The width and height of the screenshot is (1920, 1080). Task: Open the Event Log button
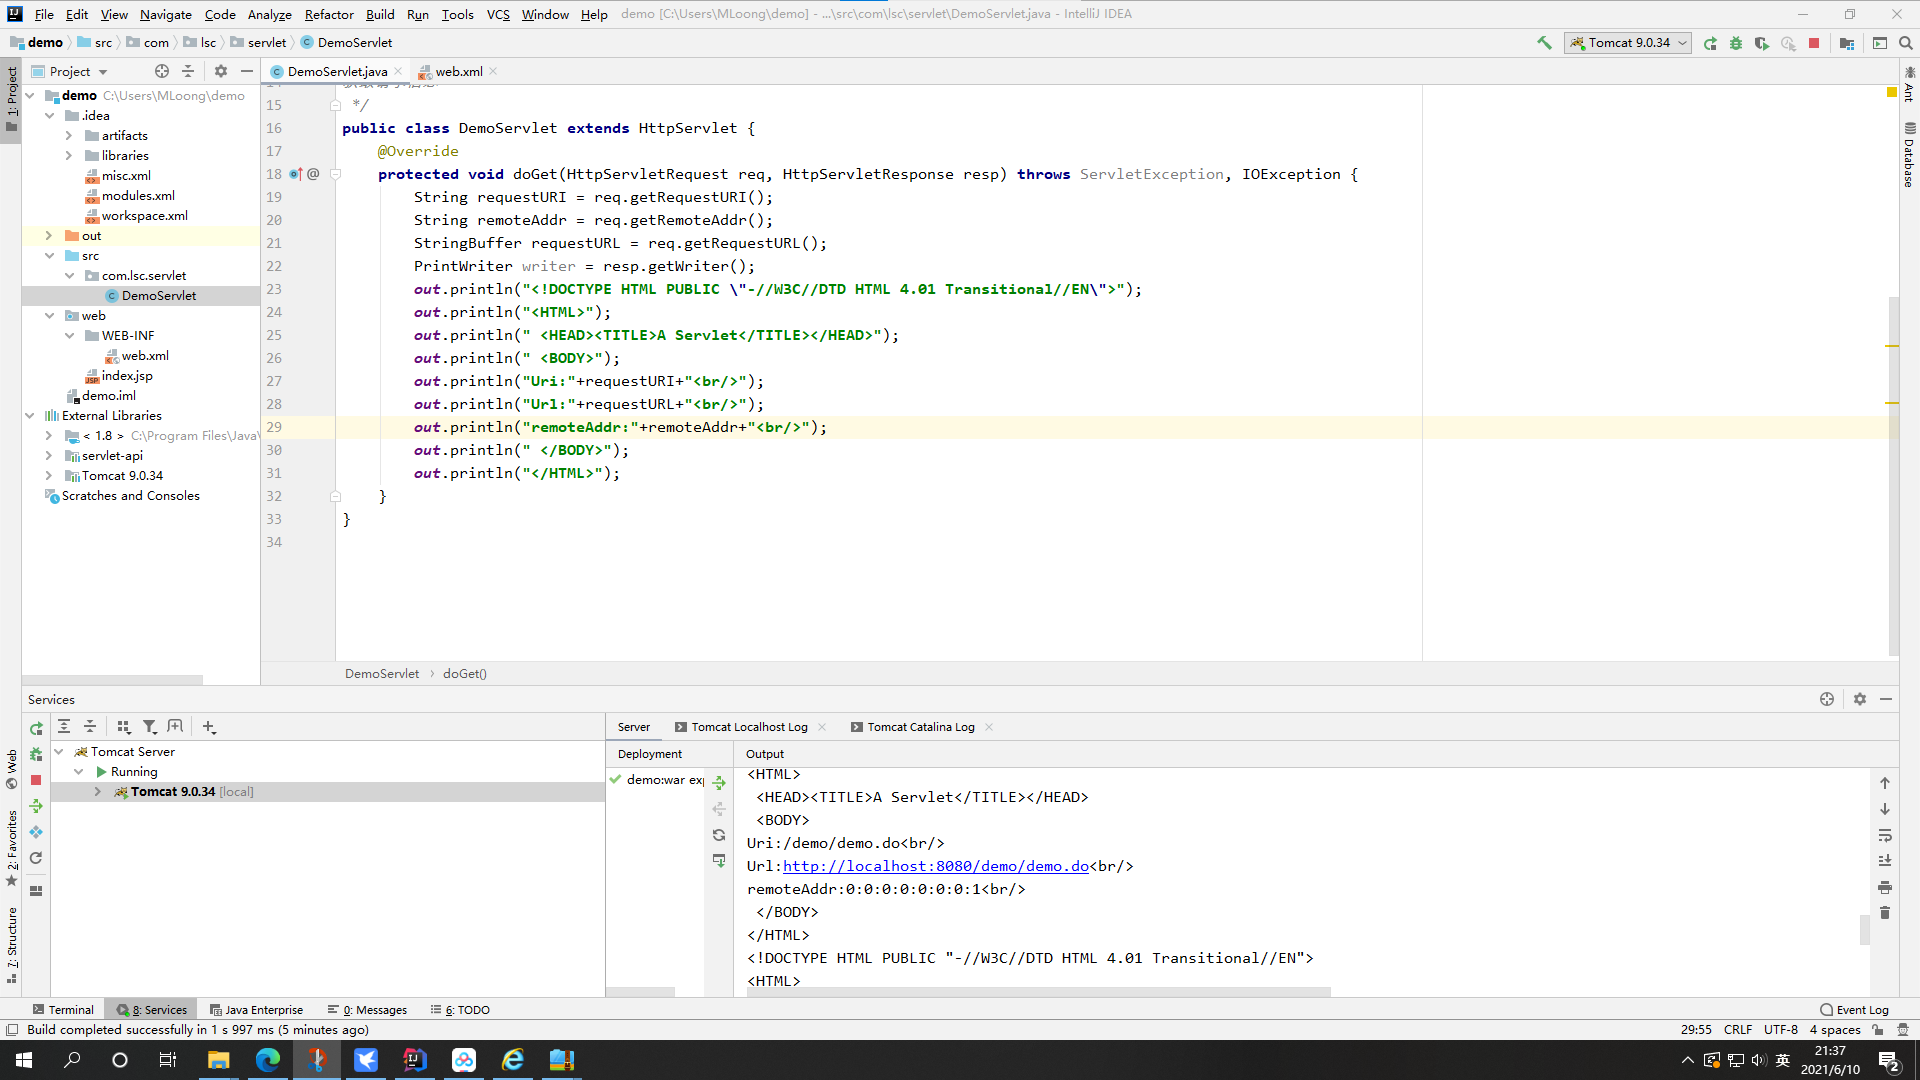pos(1854,1010)
